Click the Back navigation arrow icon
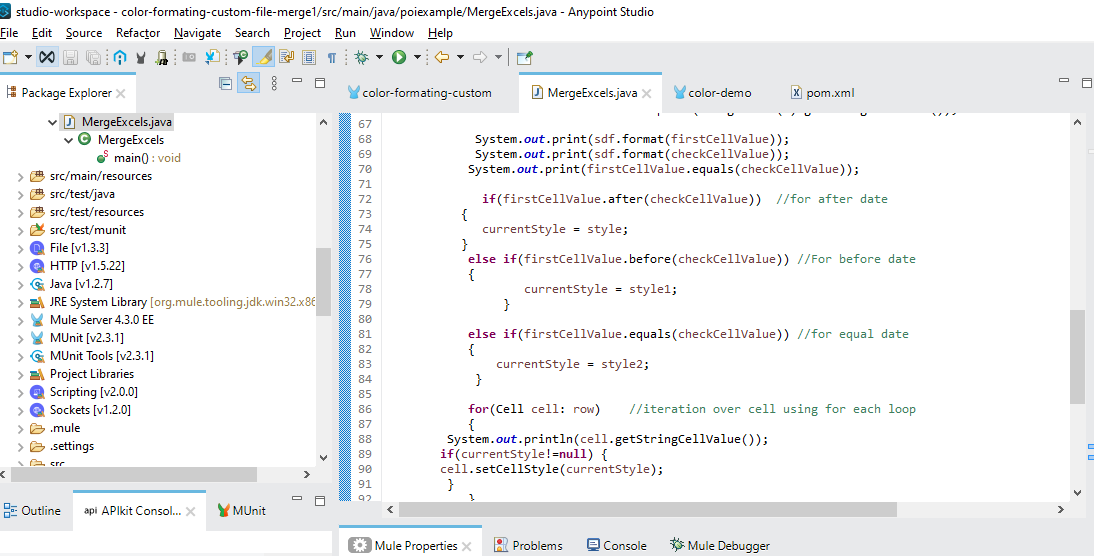Screen dimensions: 1094x556 [441, 57]
